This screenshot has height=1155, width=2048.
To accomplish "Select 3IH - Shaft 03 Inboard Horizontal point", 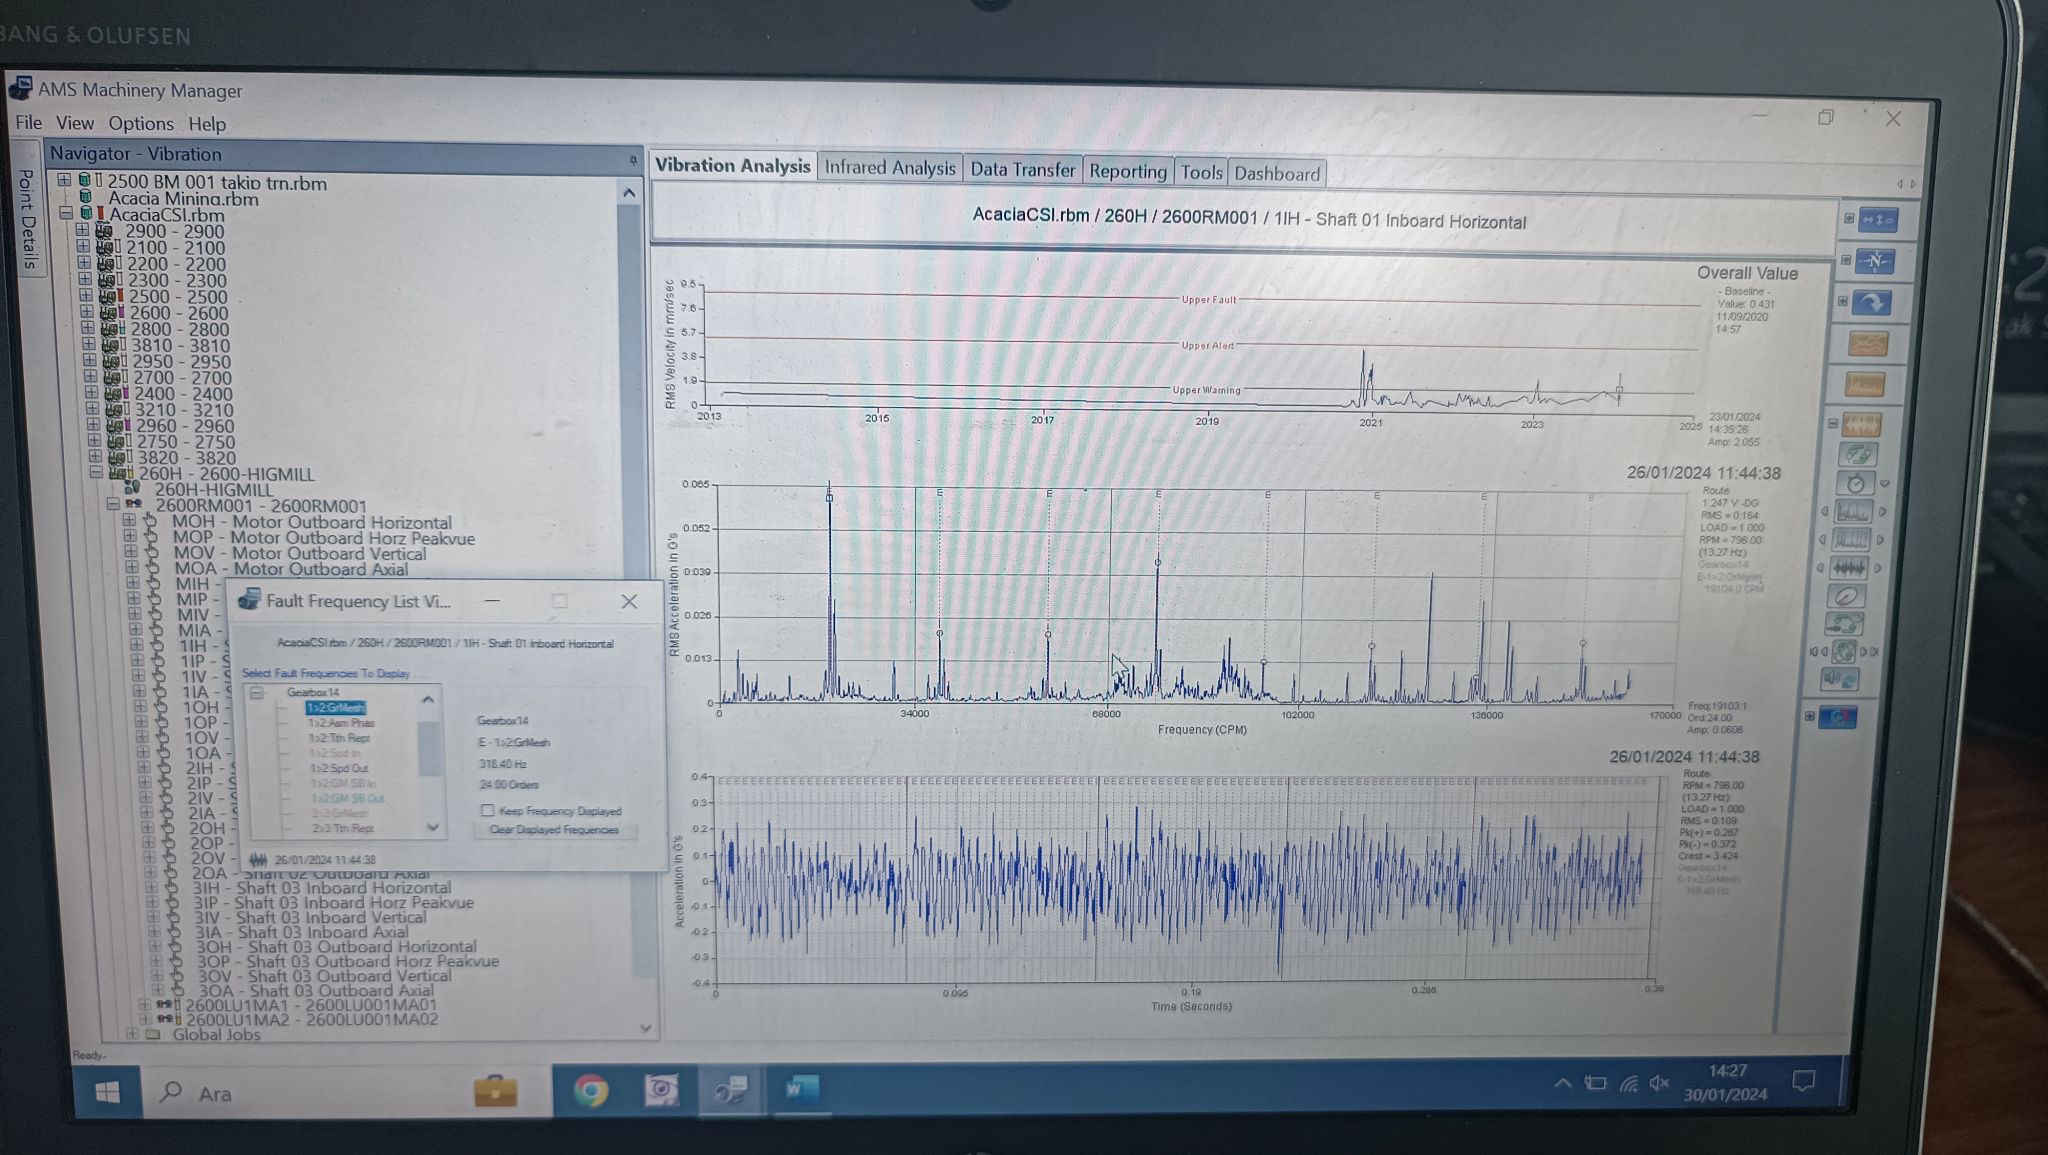I will click(x=321, y=888).
